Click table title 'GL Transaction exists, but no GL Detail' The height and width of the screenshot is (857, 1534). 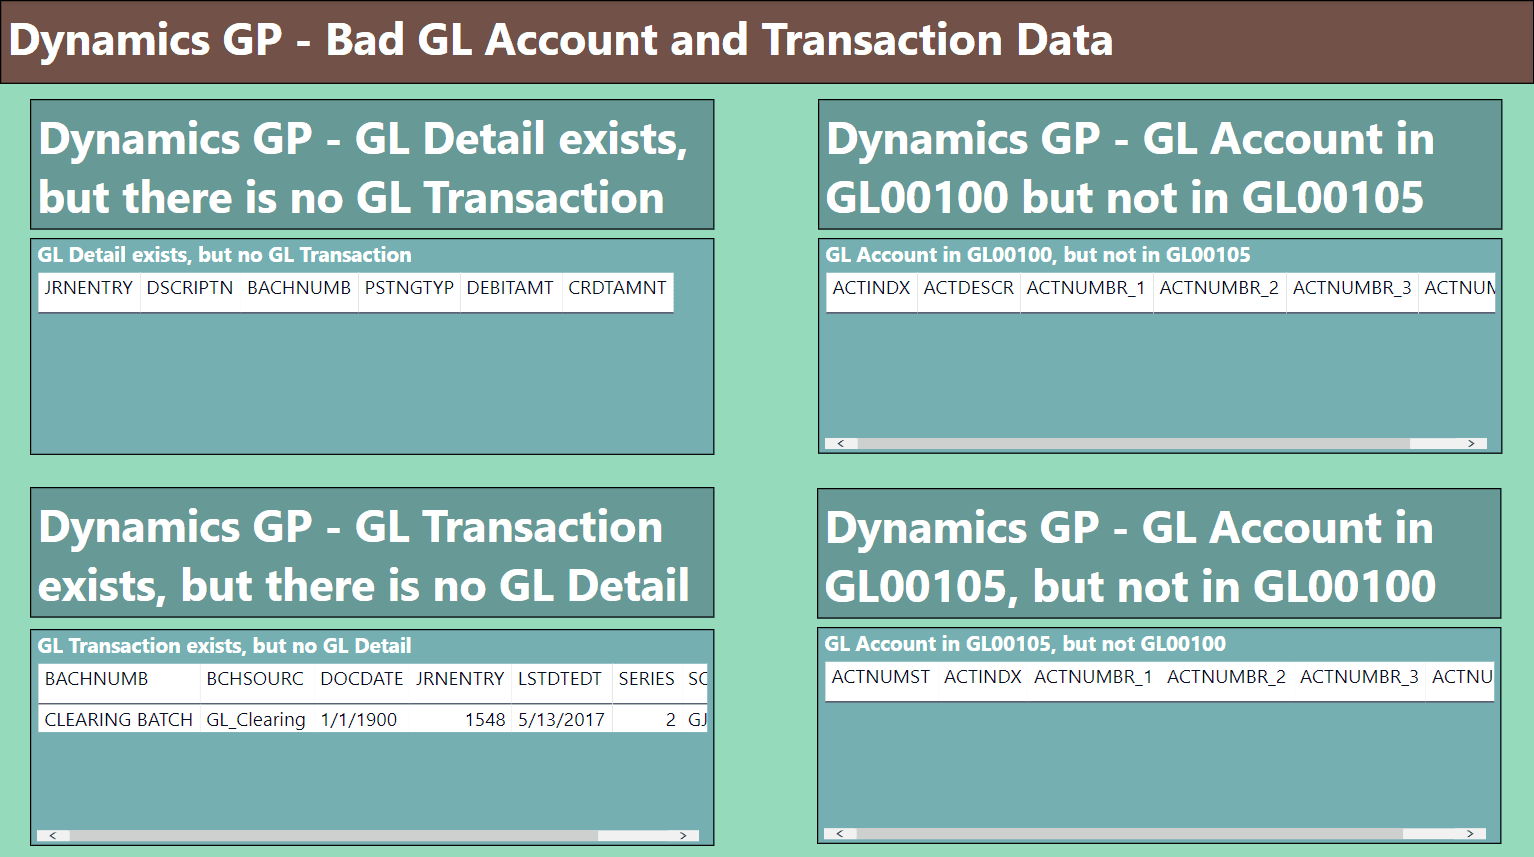pyautogui.click(x=224, y=646)
